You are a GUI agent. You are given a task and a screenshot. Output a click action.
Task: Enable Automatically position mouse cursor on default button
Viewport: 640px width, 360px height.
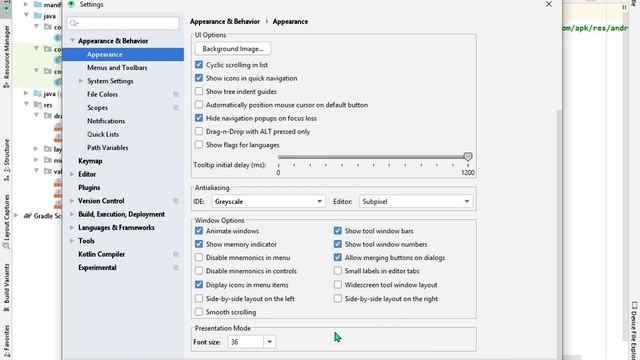tap(199, 105)
